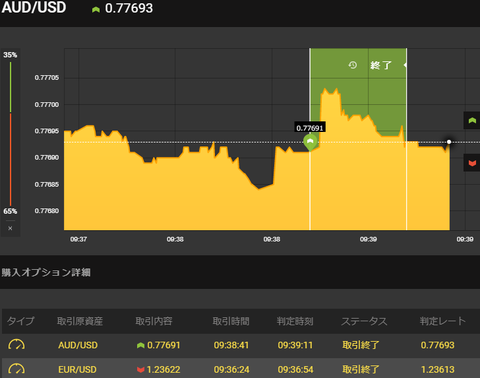Viewport: 480px width, 378px height.
Task: Open the EUR/USD trade row
Action: tap(241, 369)
